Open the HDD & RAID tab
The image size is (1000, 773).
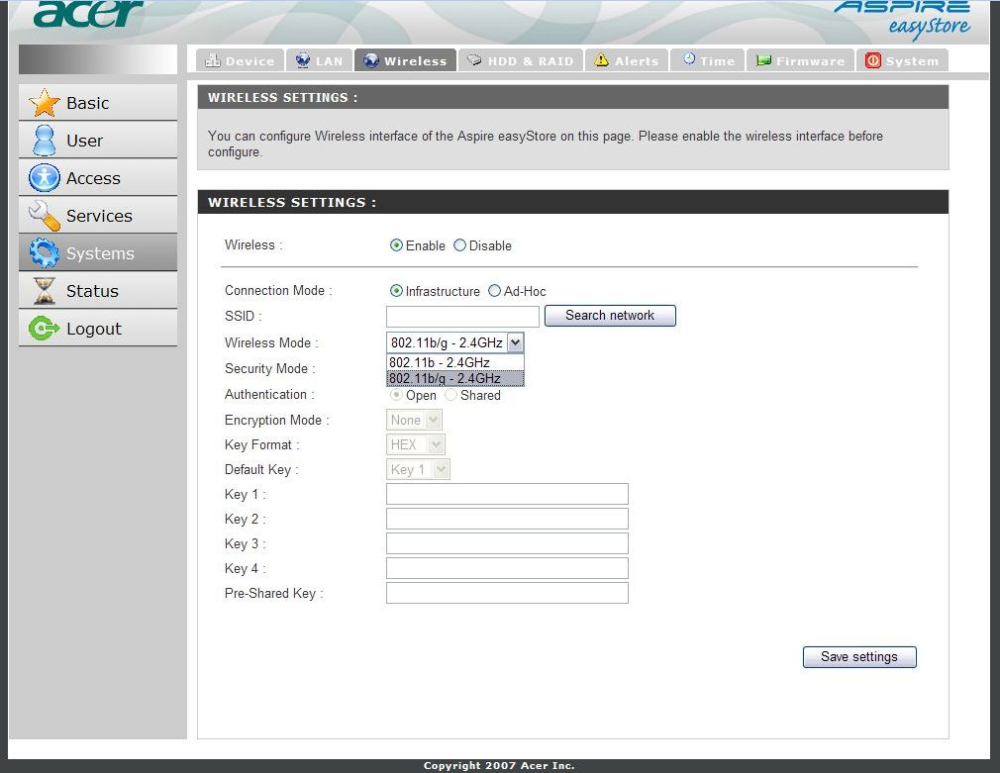tap(520, 61)
